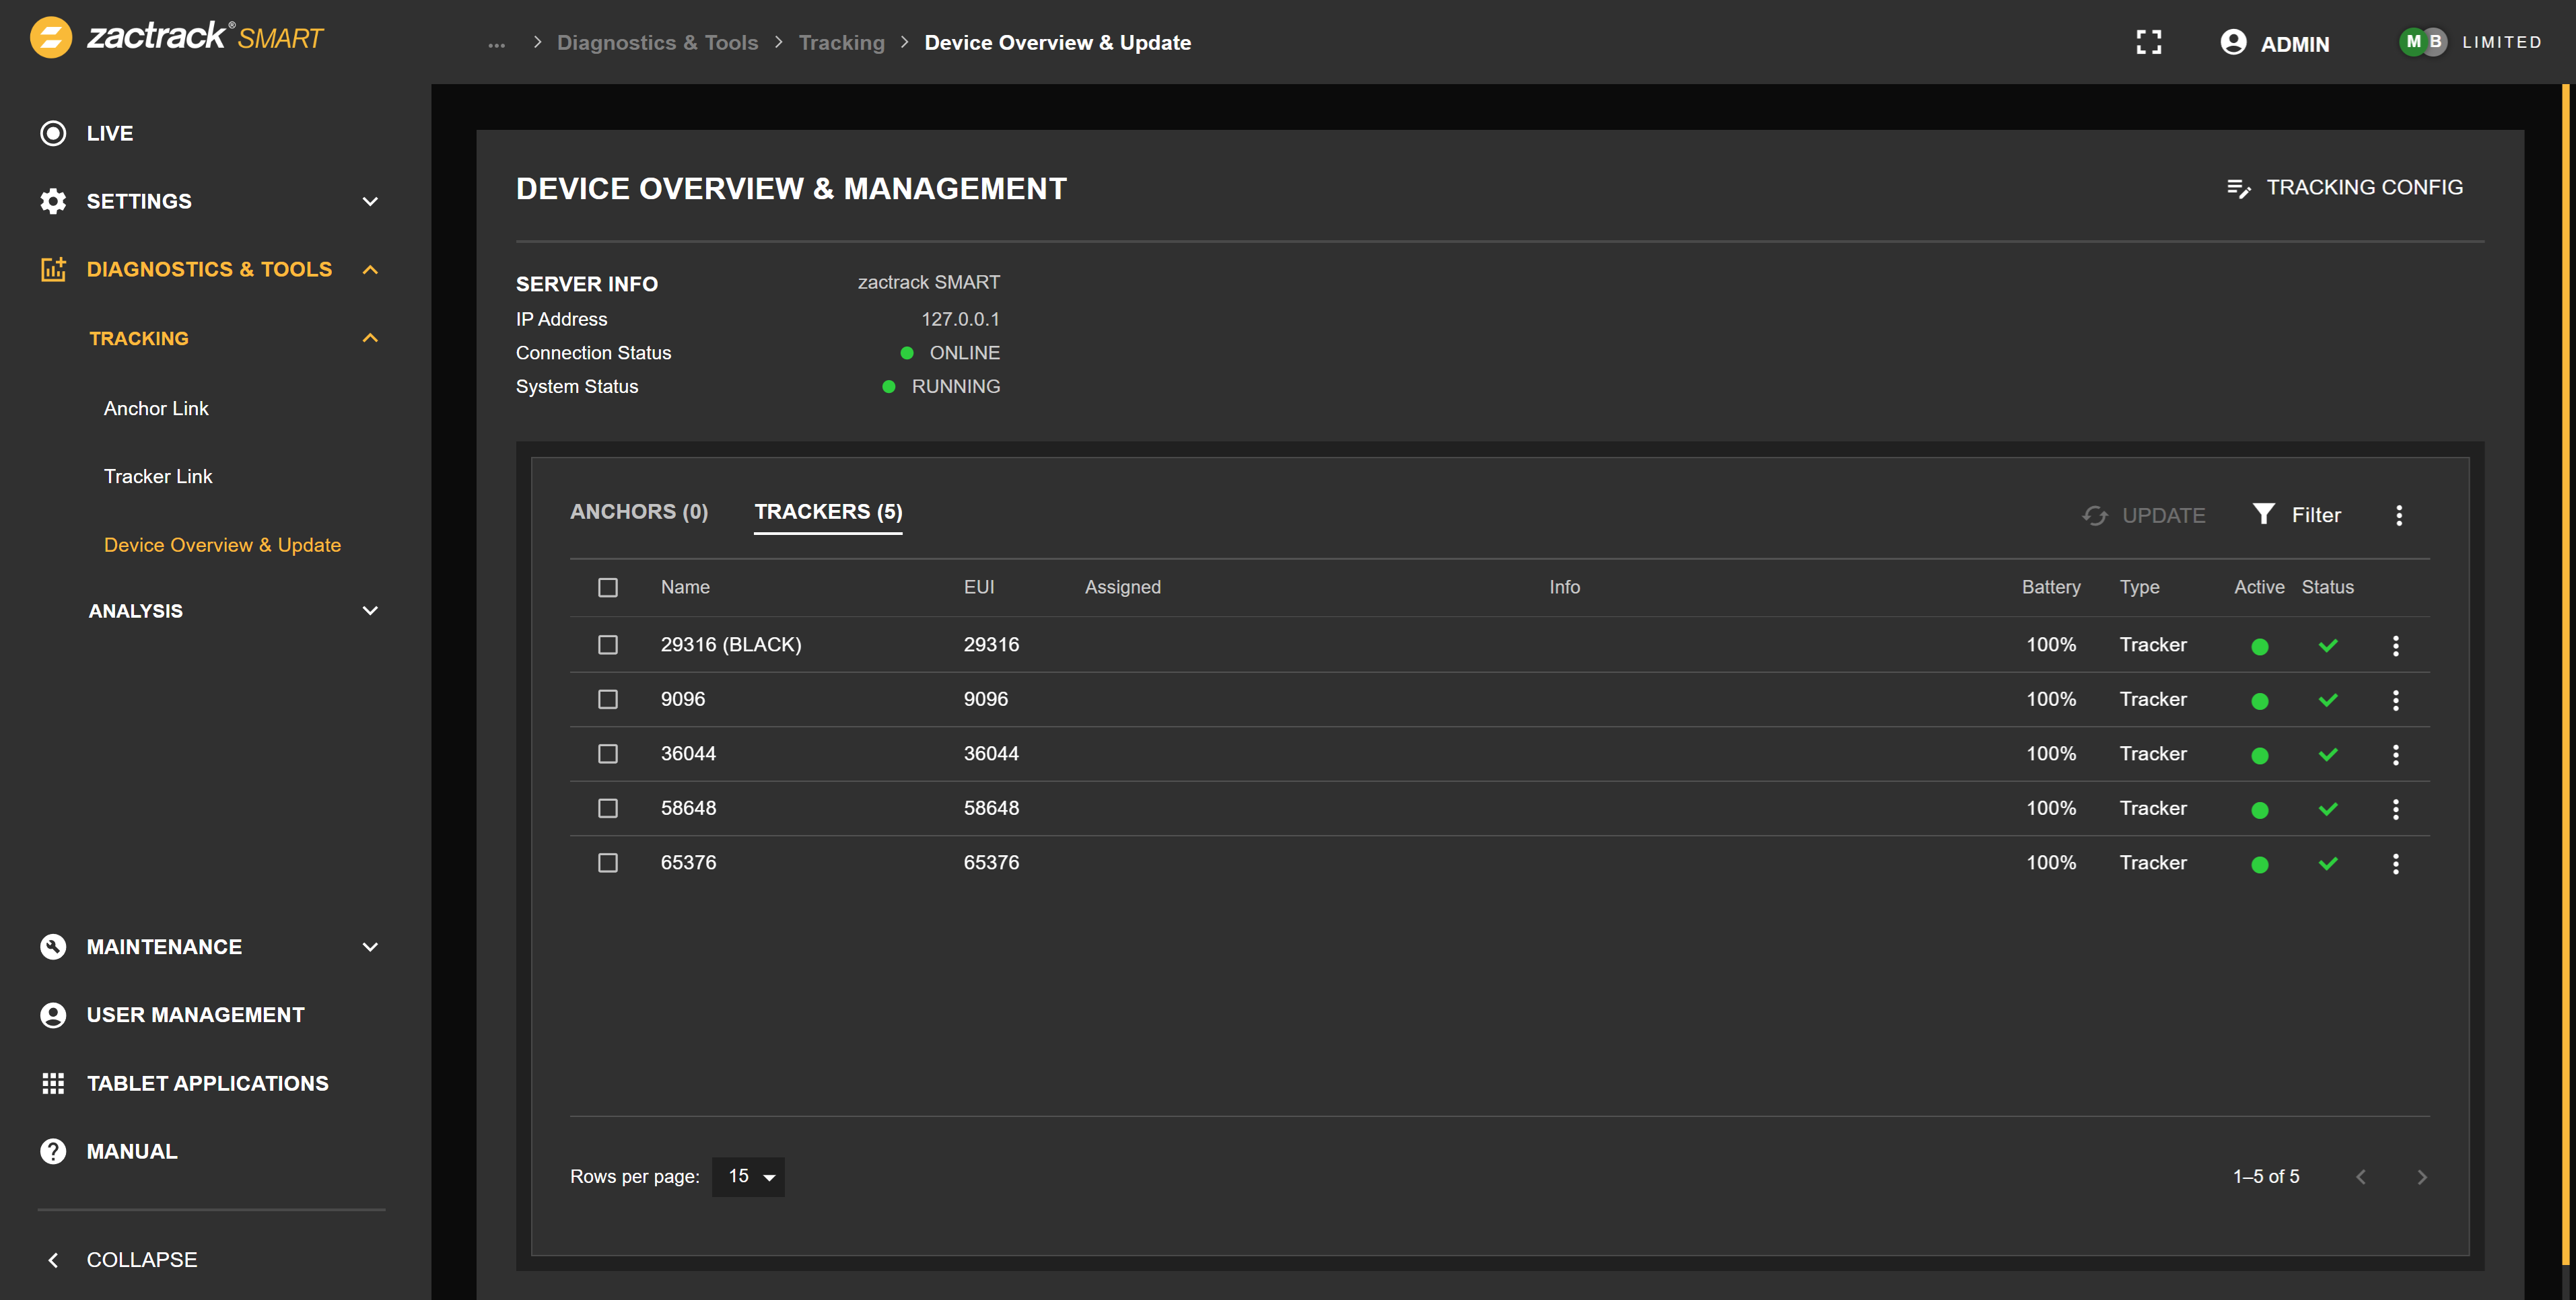Image resolution: width=2576 pixels, height=1300 pixels.
Task: Click the collapse sidebar arrow icon
Action: (53, 1260)
